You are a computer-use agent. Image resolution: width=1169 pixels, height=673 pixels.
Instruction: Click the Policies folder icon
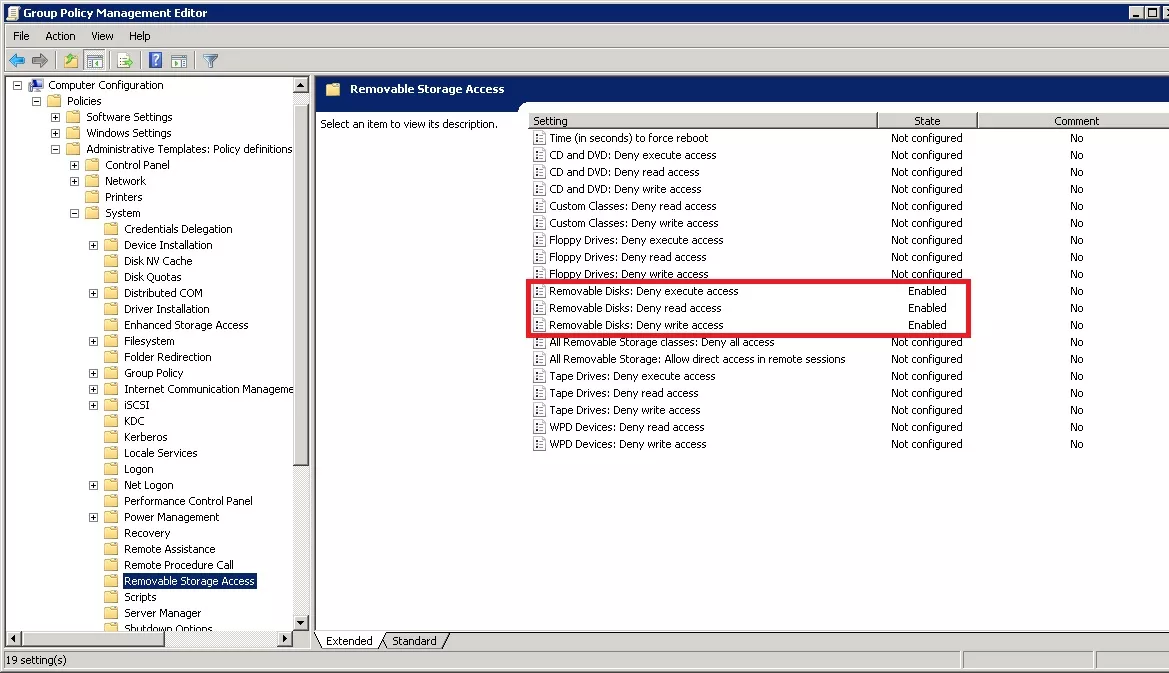(54, 101)
